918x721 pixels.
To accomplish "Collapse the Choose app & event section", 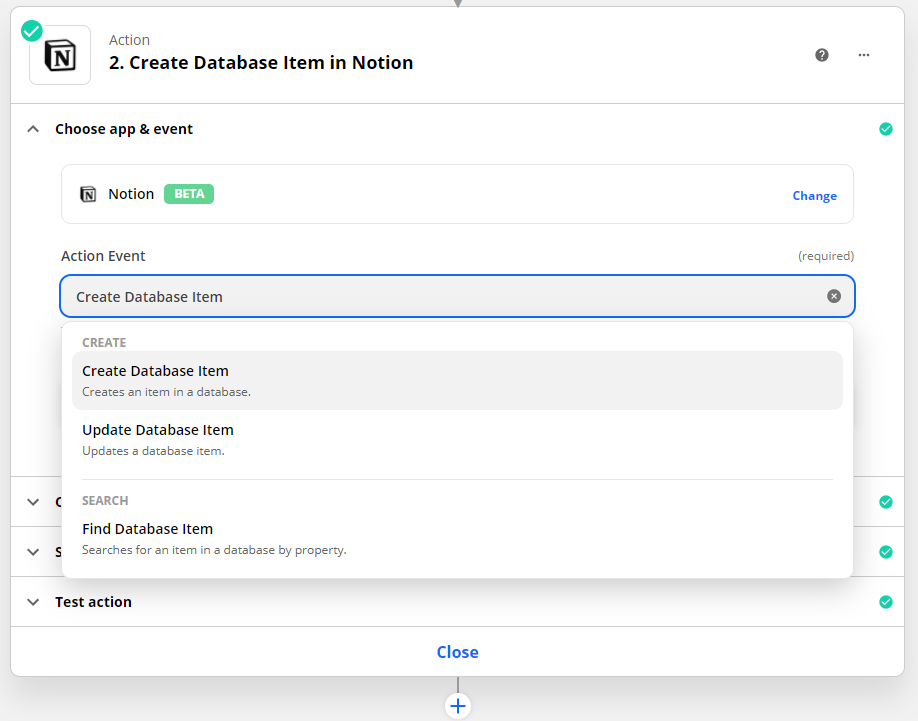I will [x=33, y=129].
